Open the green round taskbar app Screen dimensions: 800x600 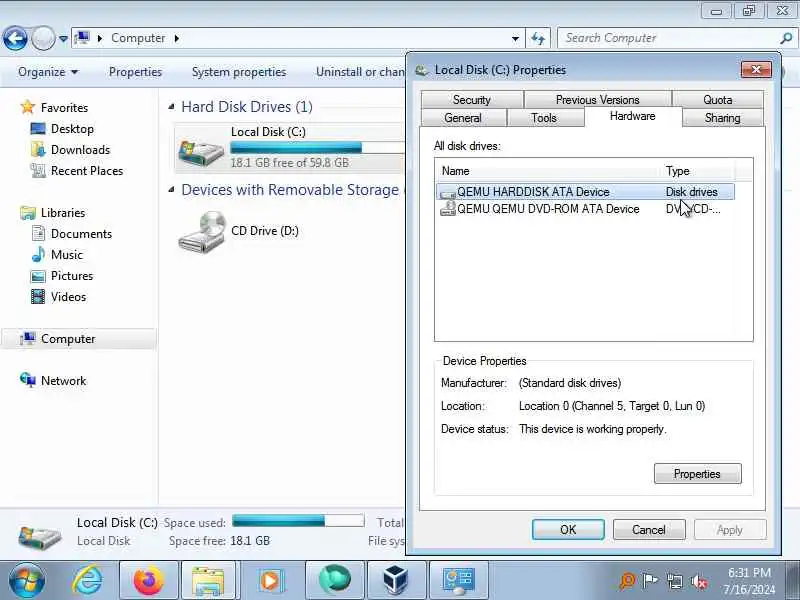coord(334,580)
